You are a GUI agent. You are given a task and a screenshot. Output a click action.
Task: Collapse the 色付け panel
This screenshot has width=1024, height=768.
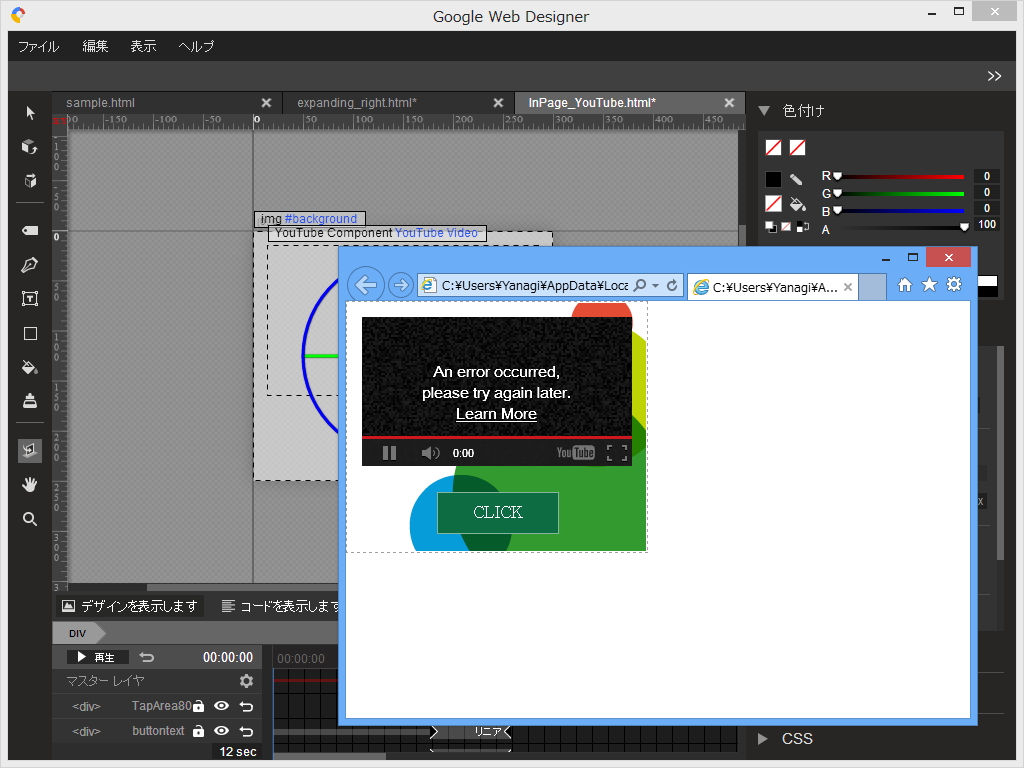764,111
